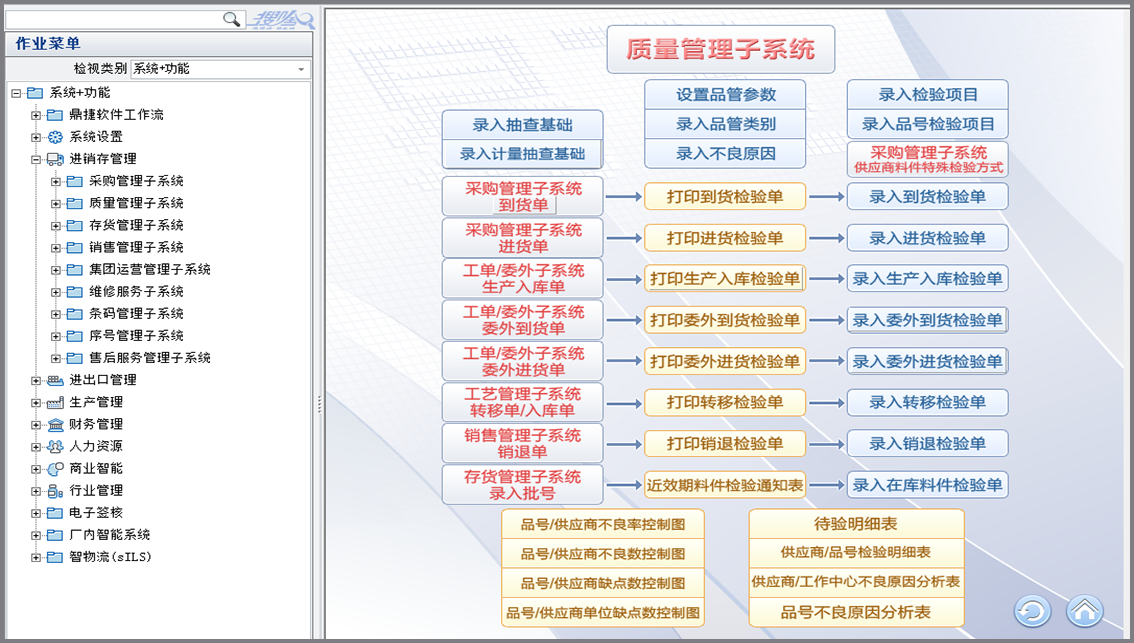
Task: Expand the 鼎捷软件工作流 tree node
Action: [36, 115]
